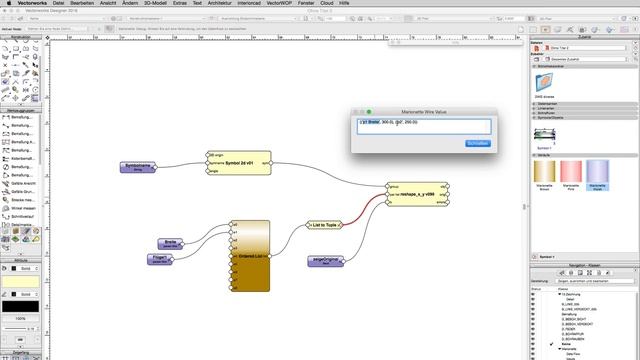This screenshot has width=640, height=360.
Task: Toggle visibility of Marionette class
Action: pos(533,349)
